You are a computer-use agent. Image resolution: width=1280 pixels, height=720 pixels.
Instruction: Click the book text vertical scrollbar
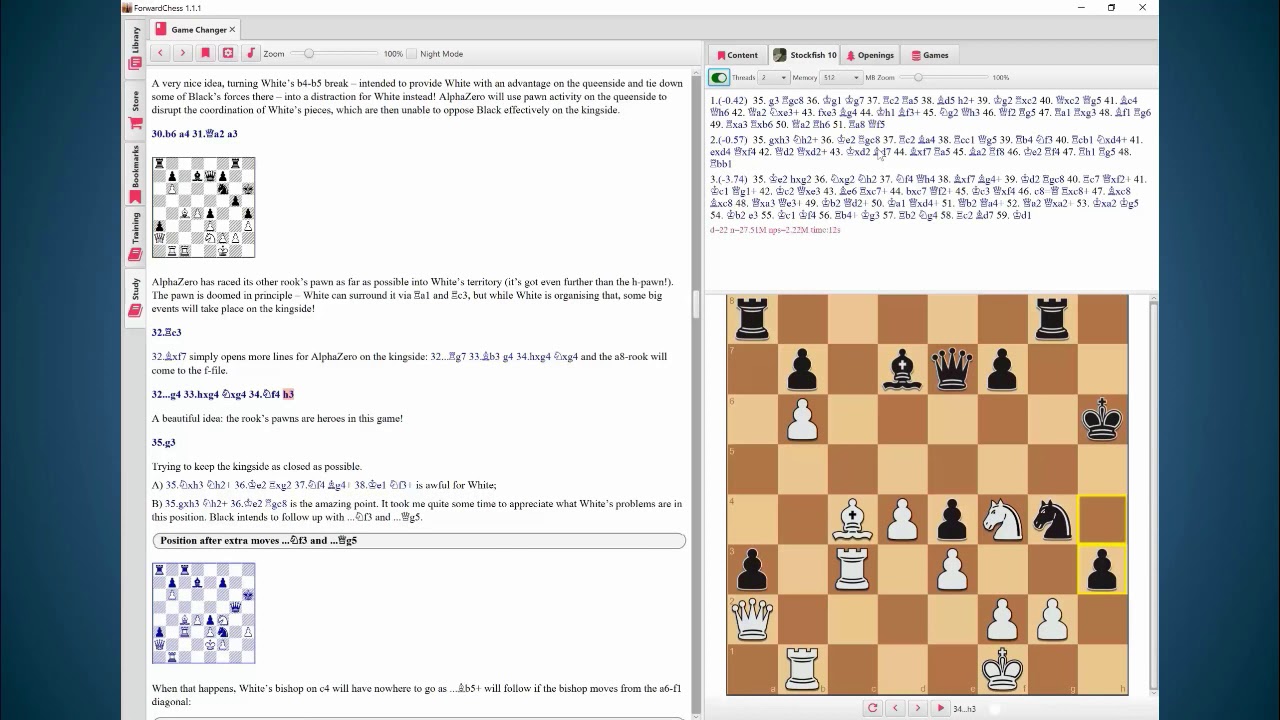pyautogui.click(x=696, y=305)
